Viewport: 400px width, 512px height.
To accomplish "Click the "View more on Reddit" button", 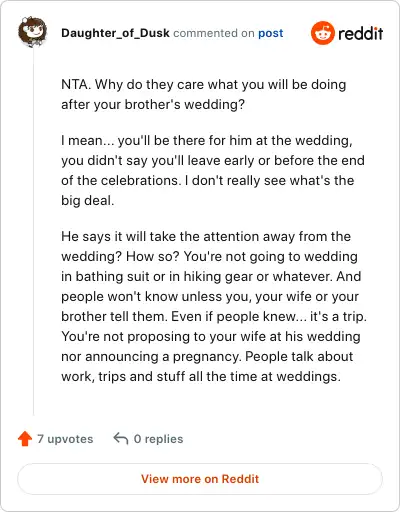I will point(200,479).
